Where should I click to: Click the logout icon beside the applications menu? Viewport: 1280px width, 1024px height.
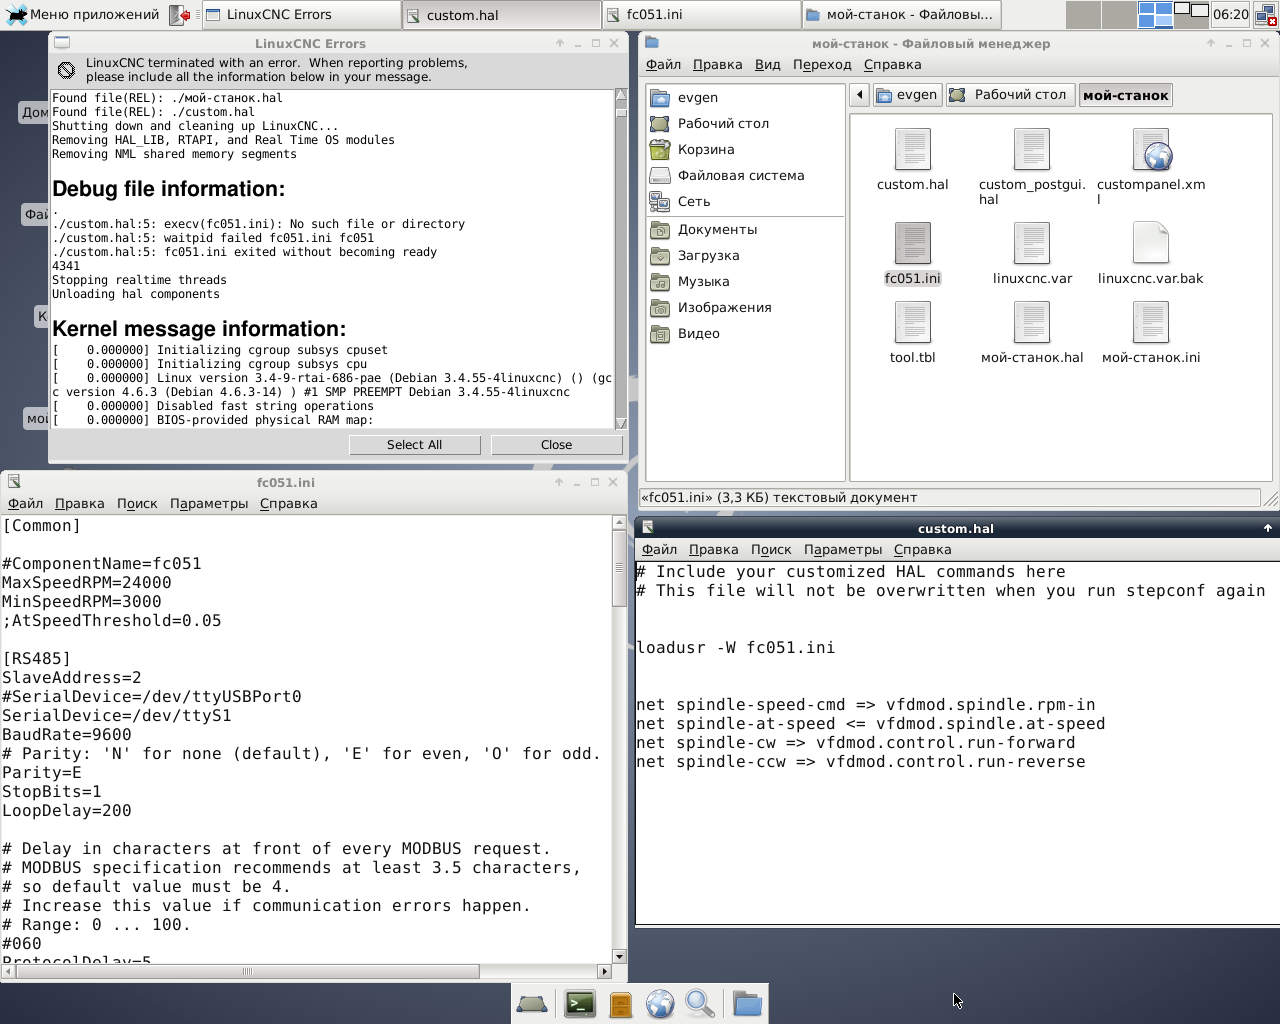180,15
